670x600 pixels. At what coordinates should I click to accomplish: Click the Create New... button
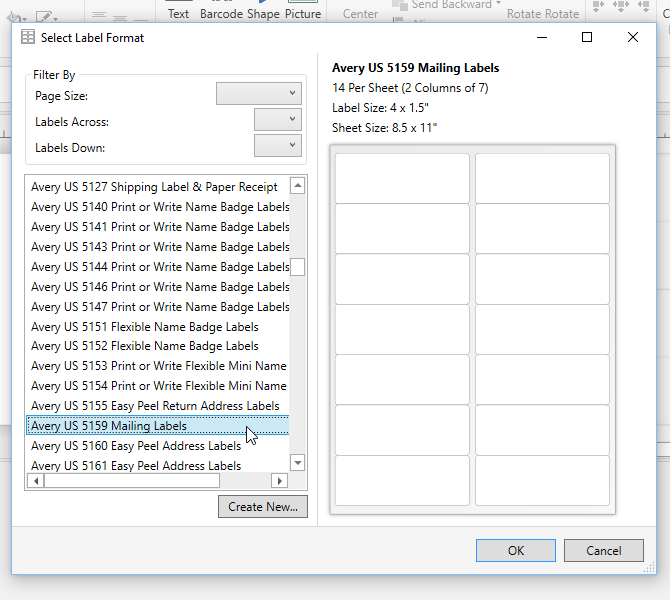263,507
